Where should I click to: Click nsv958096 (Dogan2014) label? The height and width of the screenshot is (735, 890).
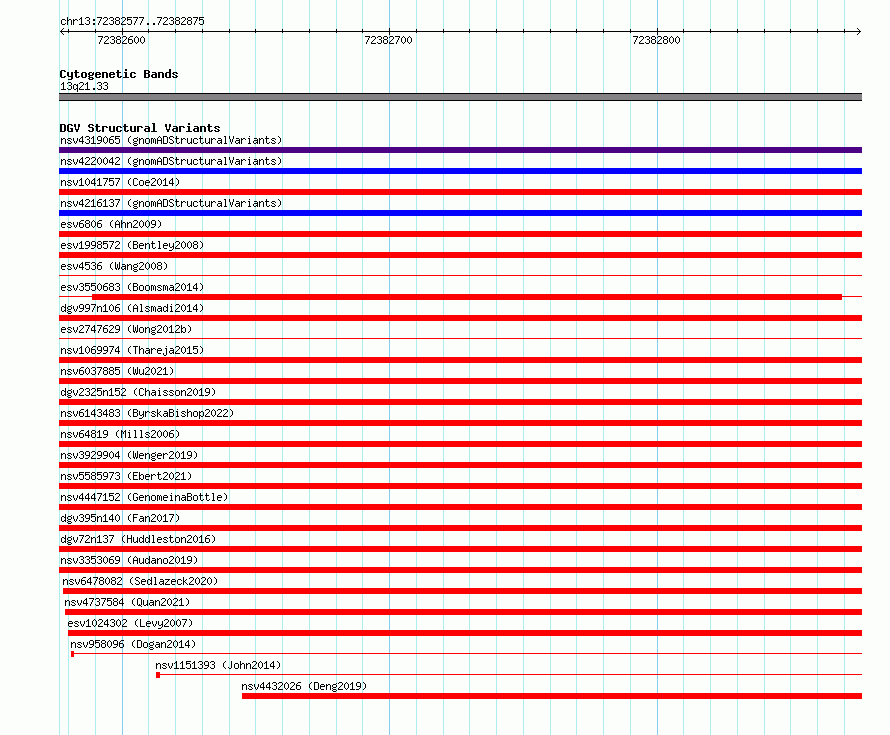(133, 644)
